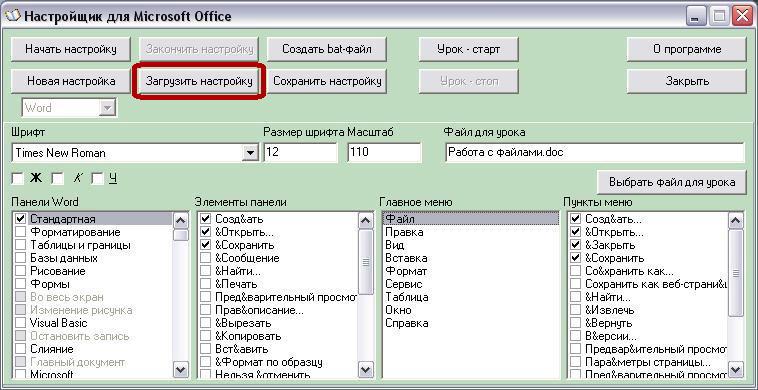
Task: Check the 'Формы' panel checkbox
Action: click(x=20, y=284)
